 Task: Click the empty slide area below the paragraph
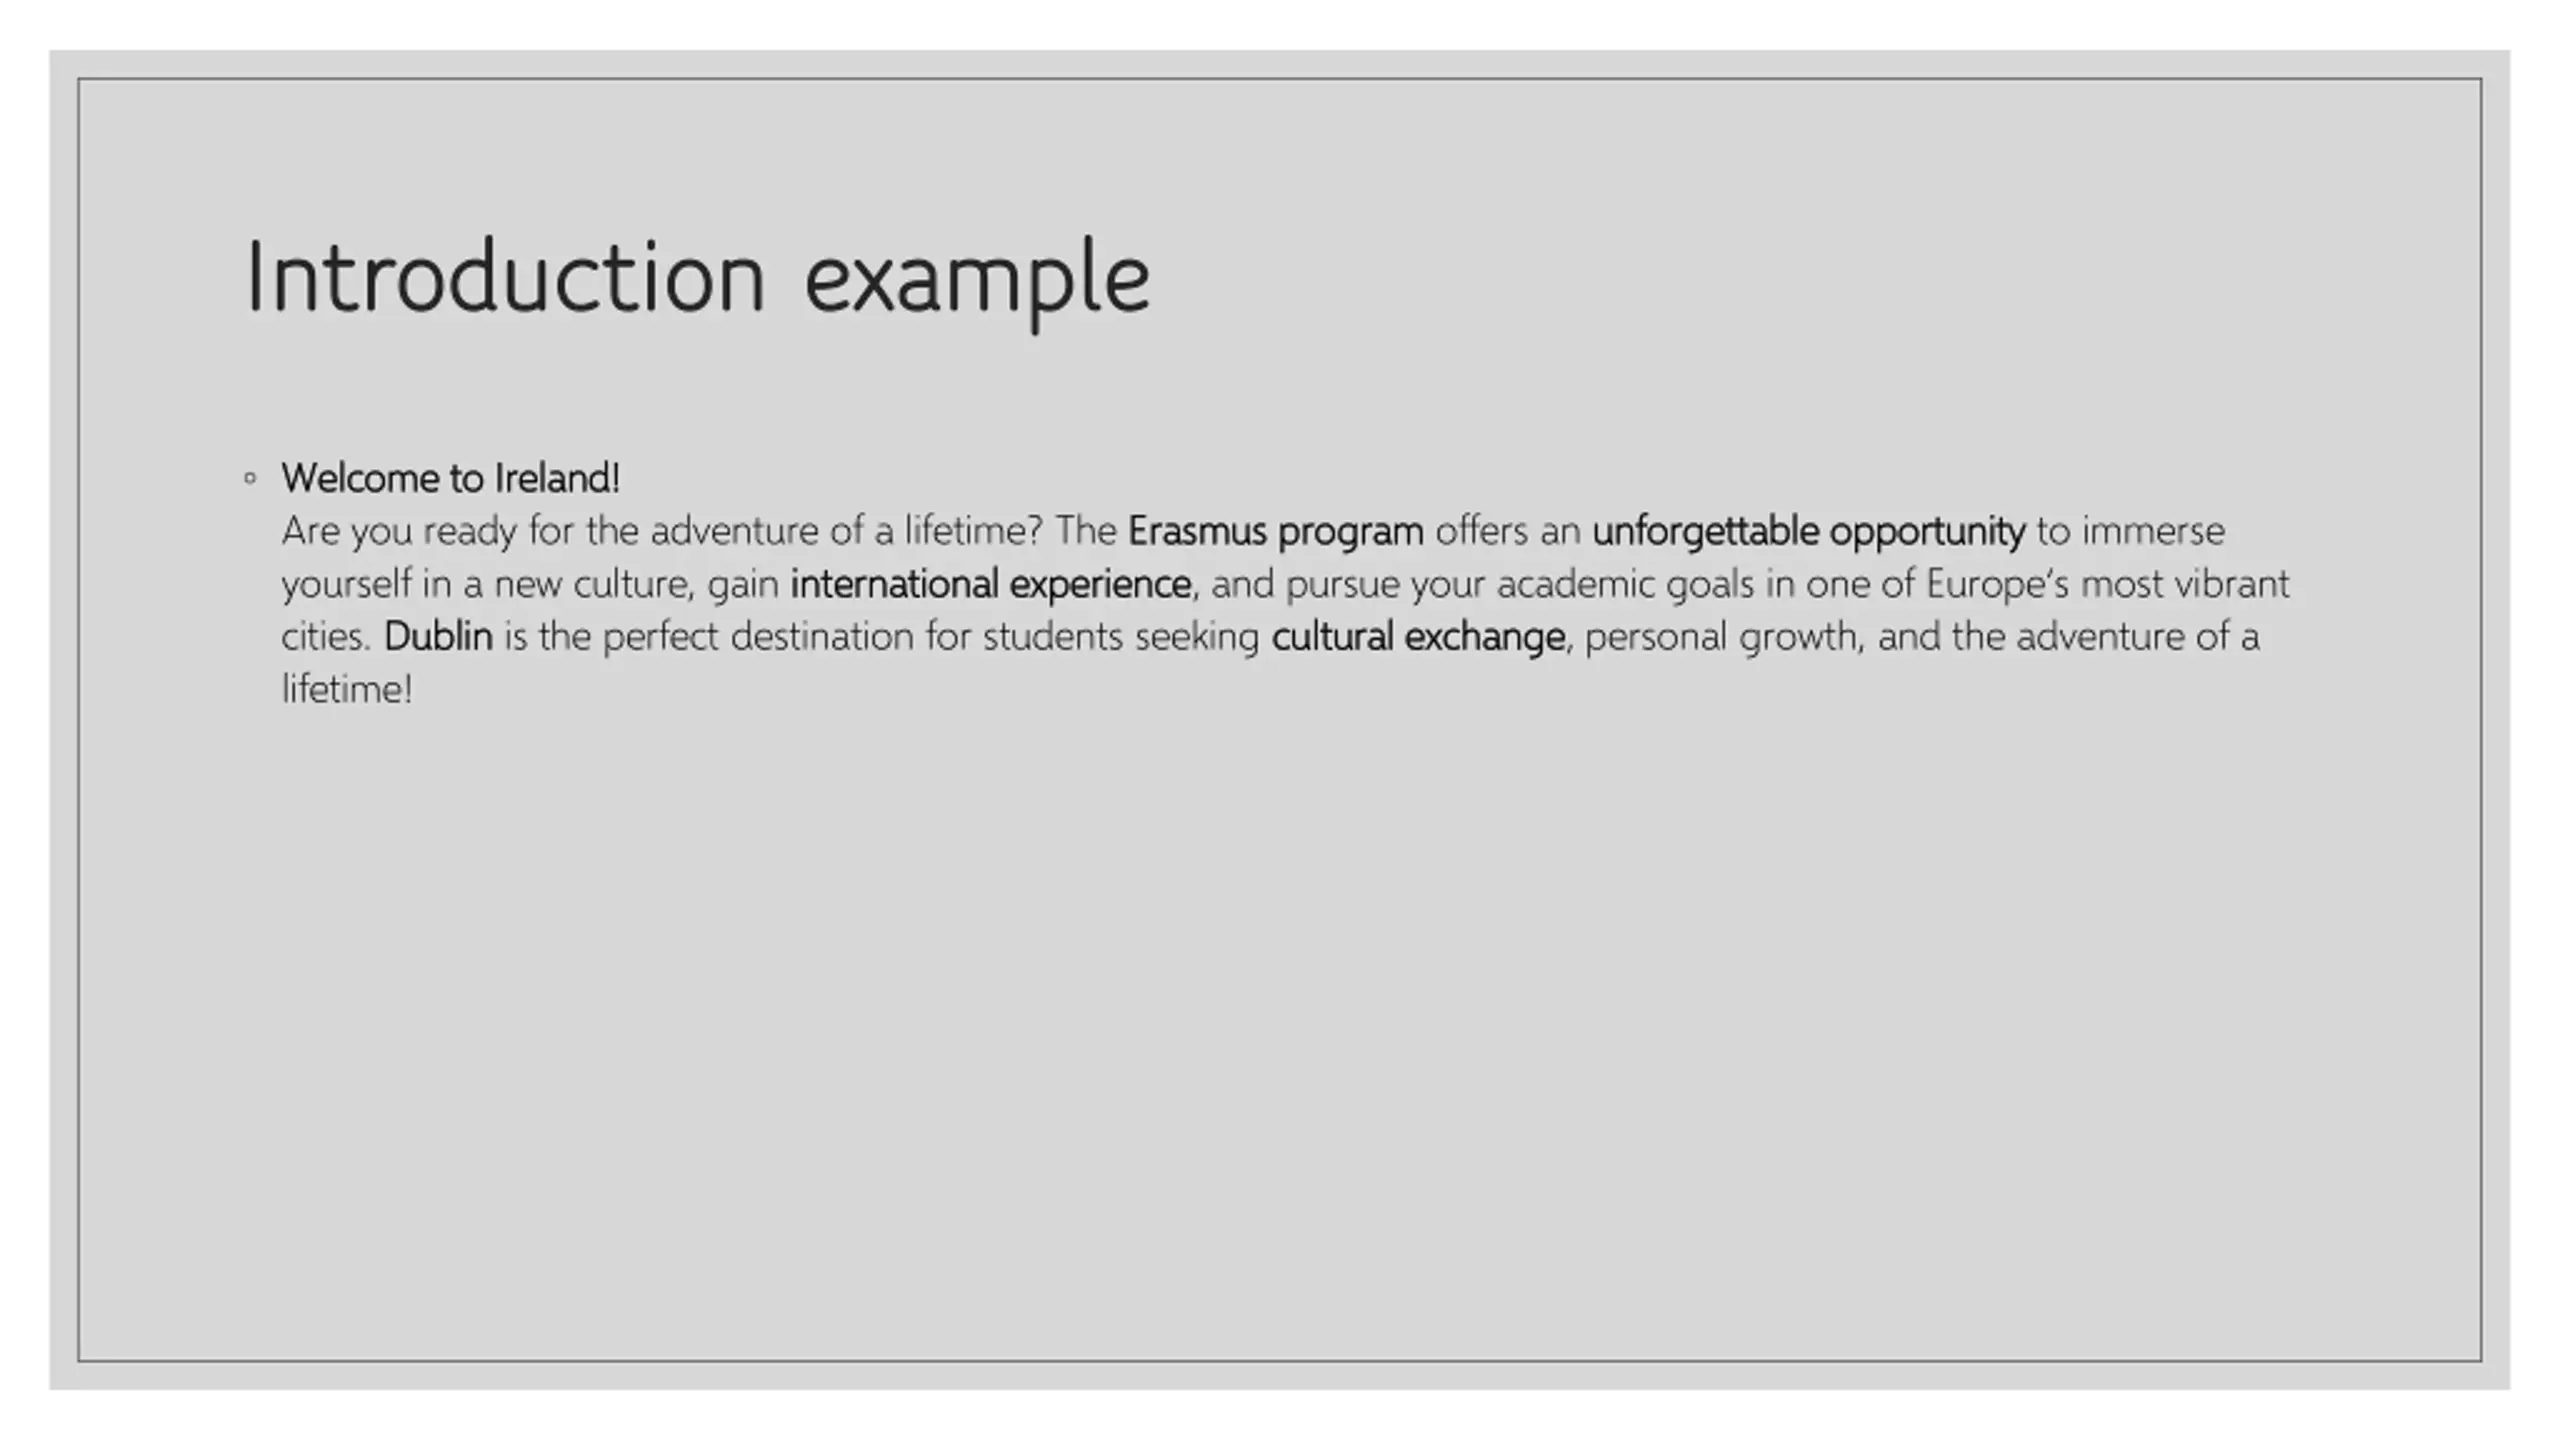click(1280, 1000)
